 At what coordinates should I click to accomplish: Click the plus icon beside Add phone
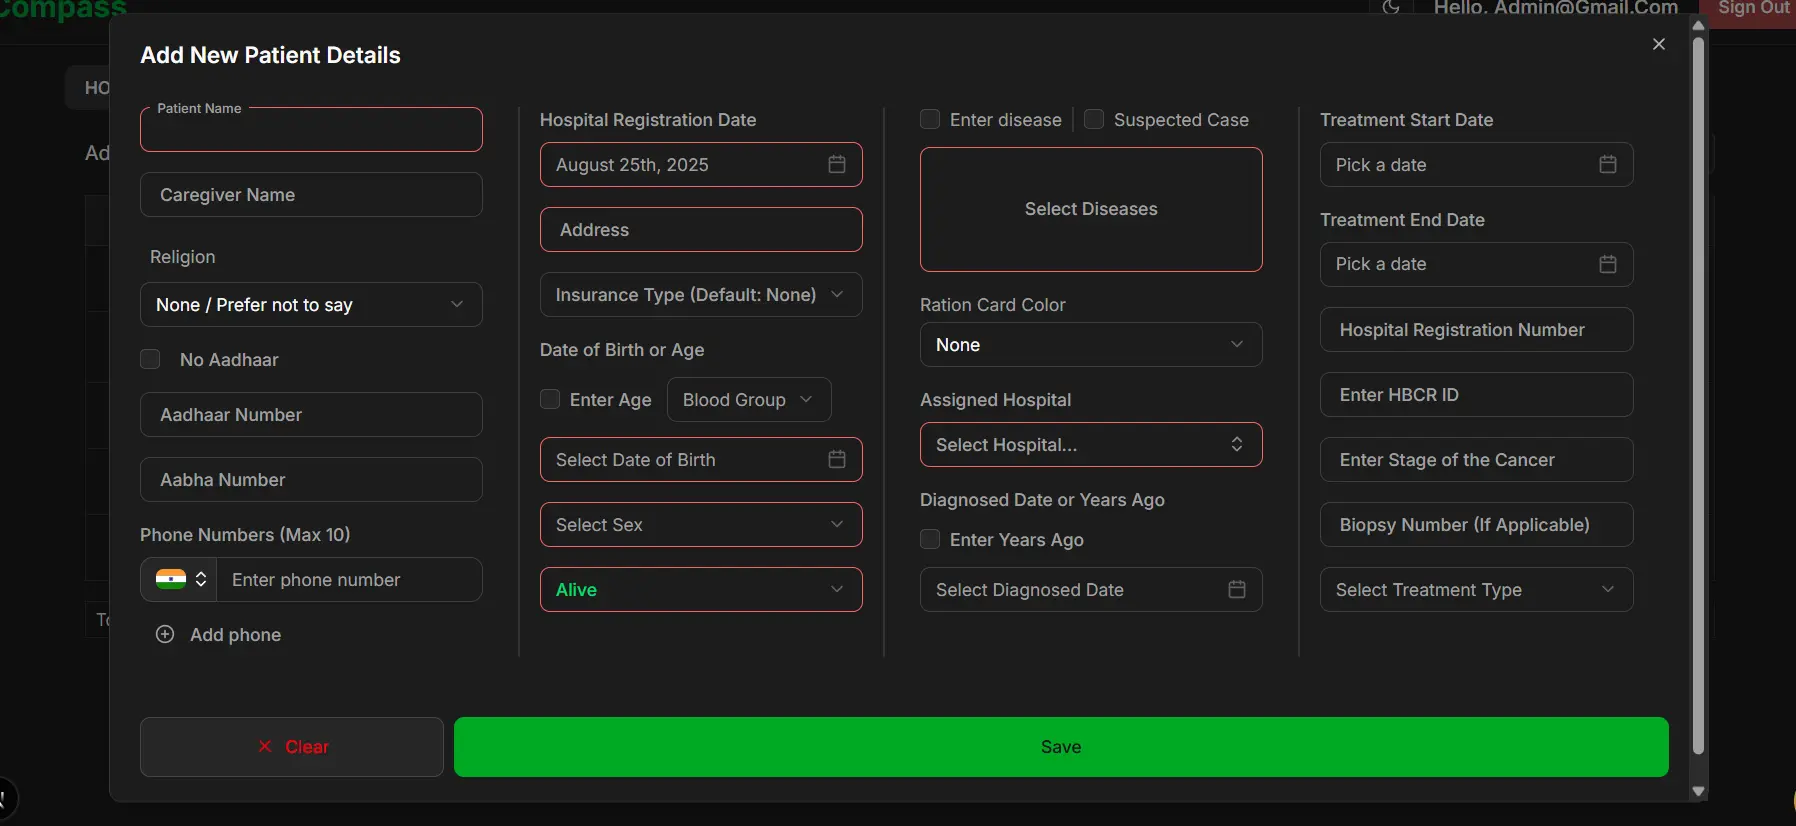[165, 634]
